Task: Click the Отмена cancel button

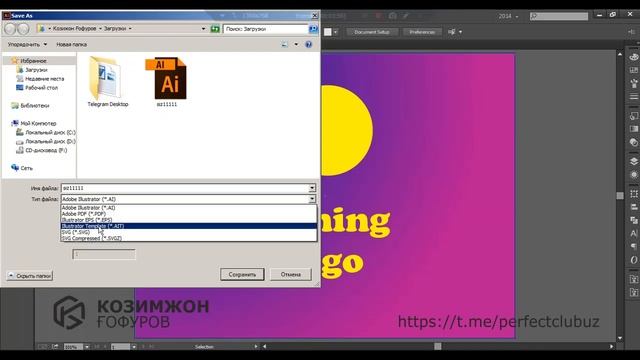Action: tap(291, 274)
